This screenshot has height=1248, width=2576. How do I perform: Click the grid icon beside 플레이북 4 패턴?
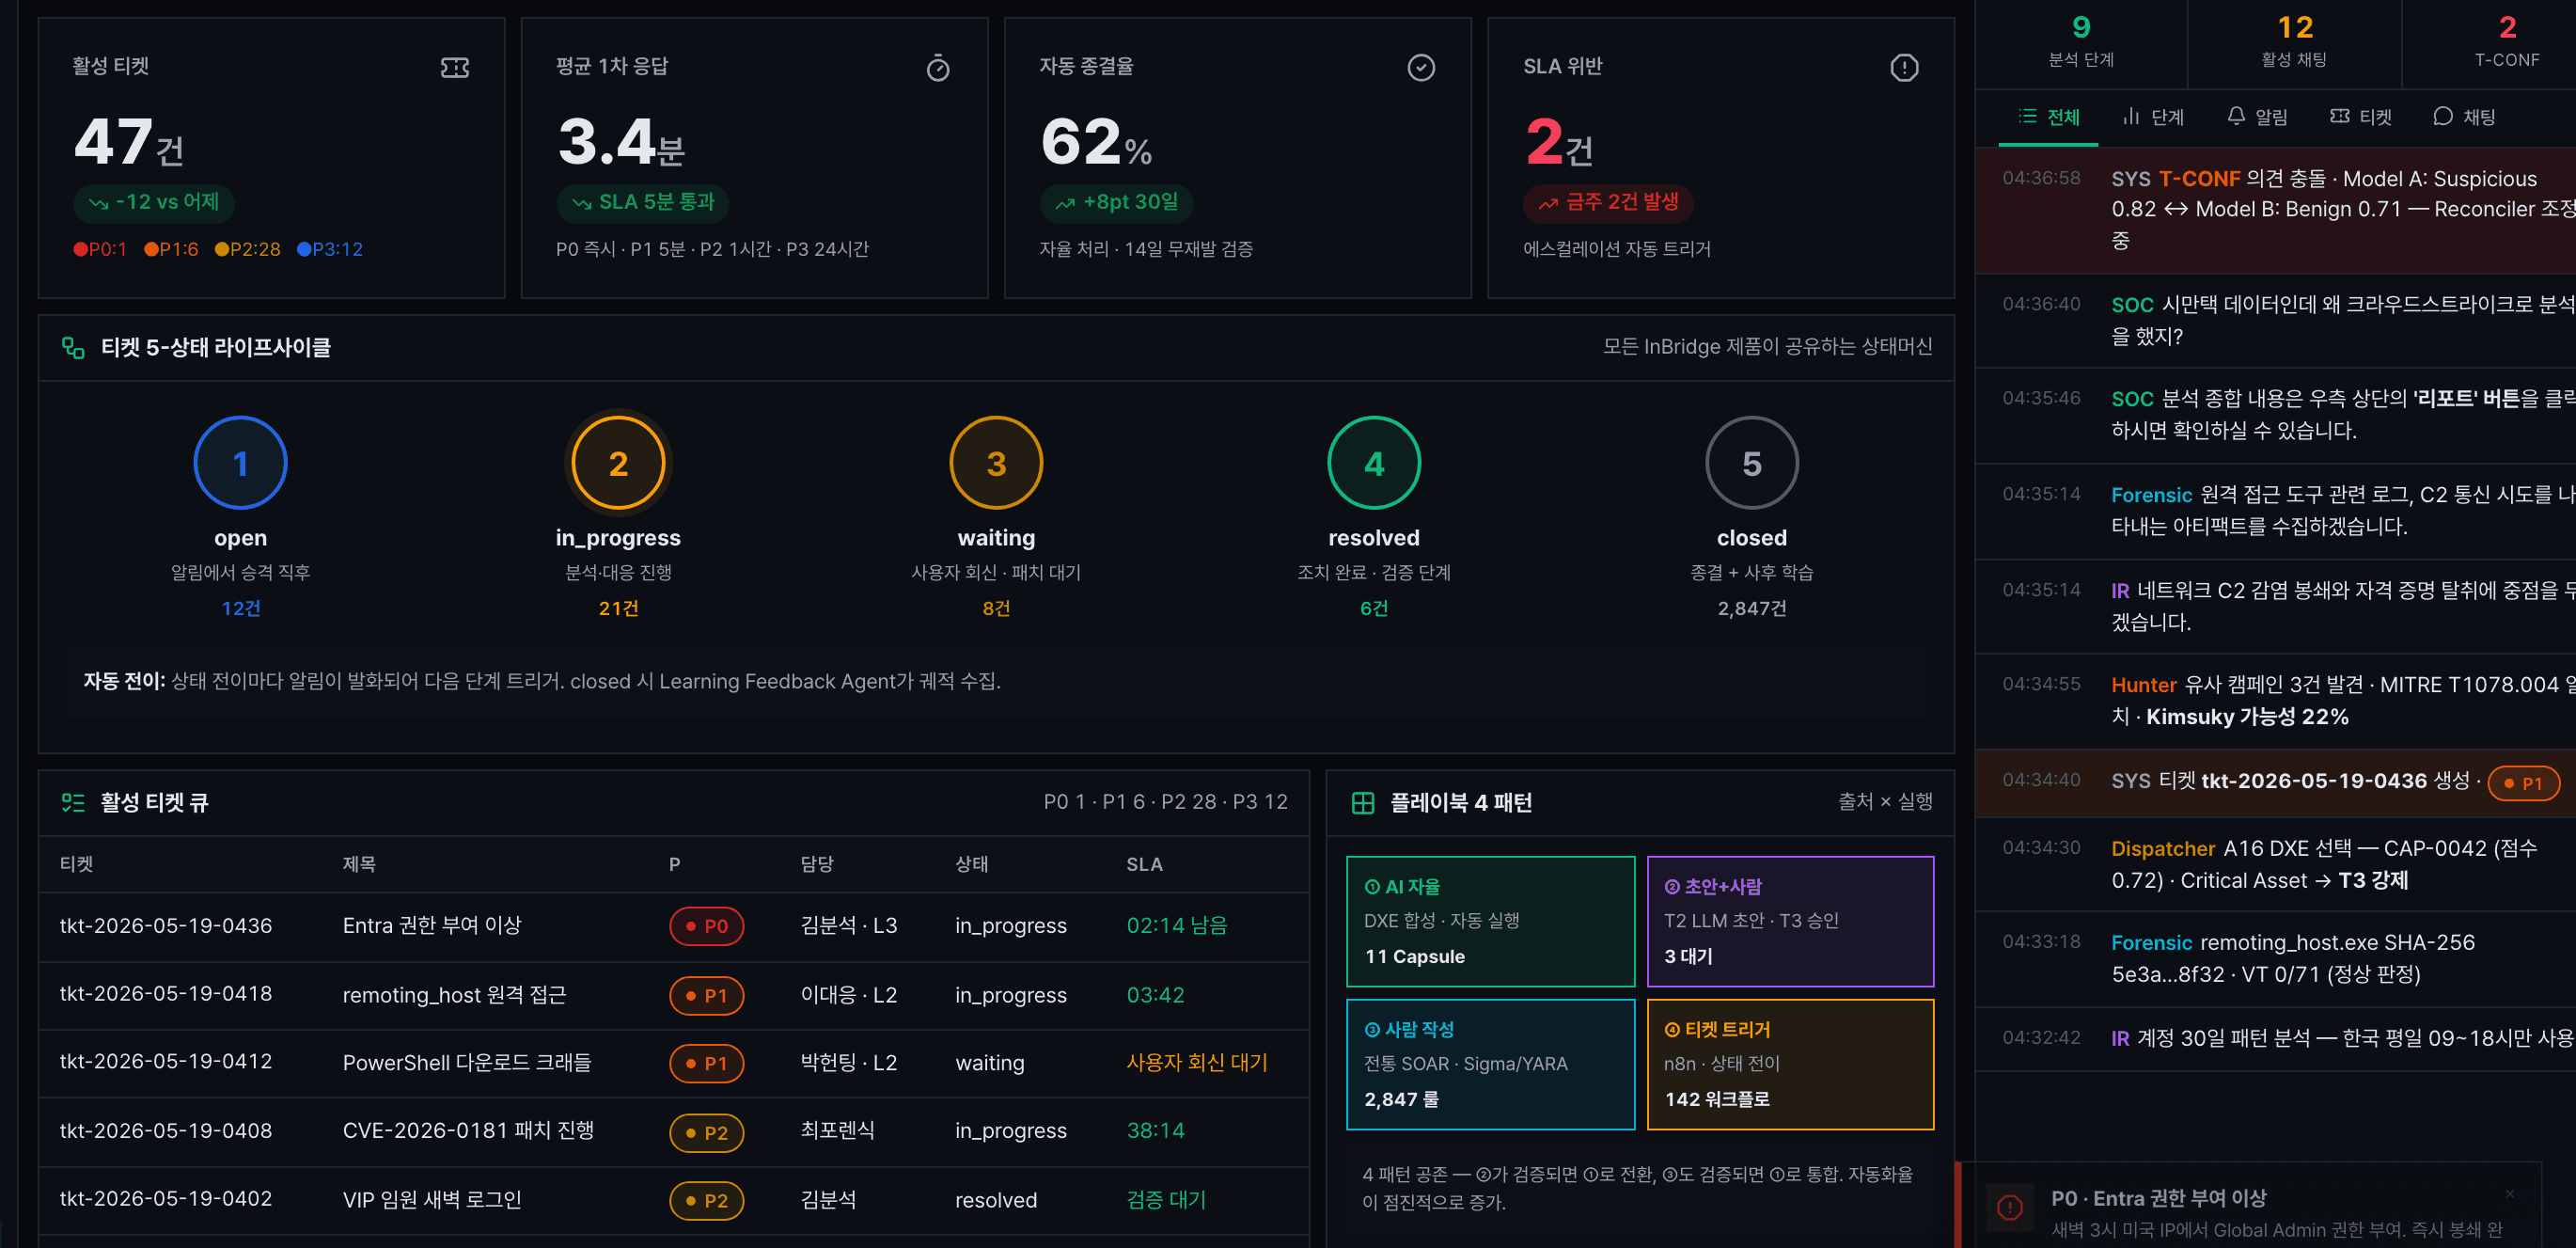1362,803
